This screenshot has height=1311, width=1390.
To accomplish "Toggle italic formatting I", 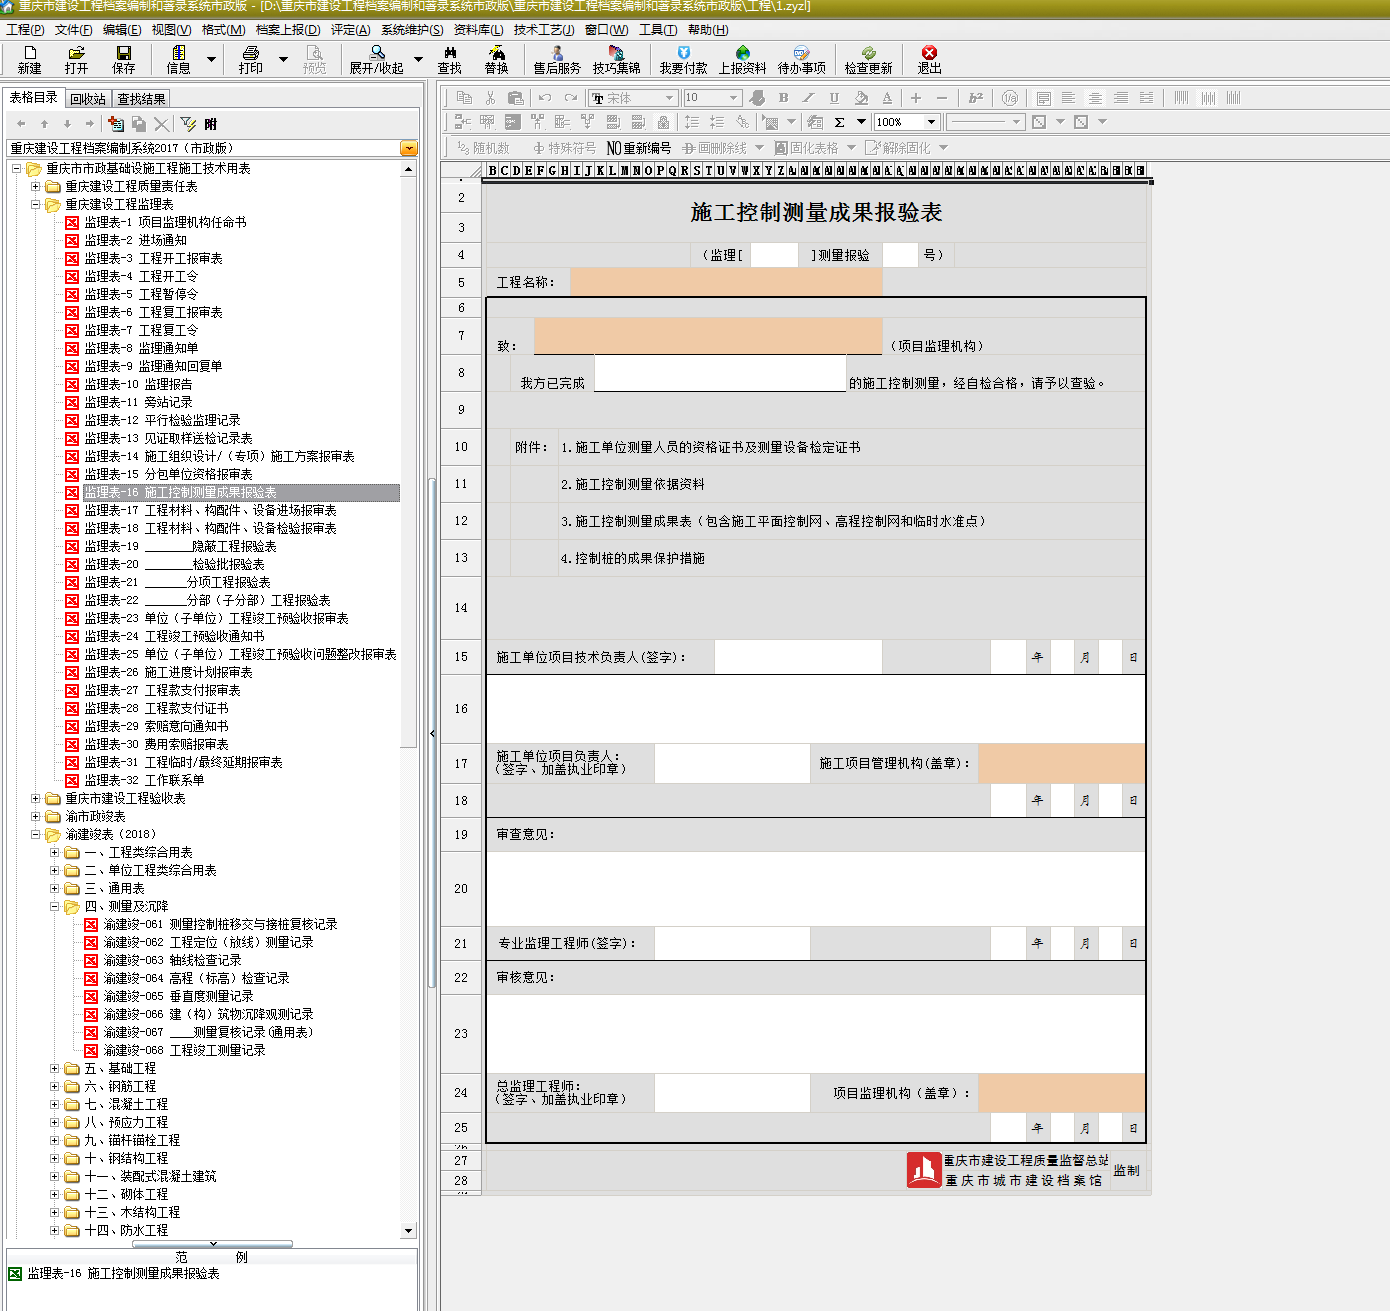I will click(x=808, y=98).
